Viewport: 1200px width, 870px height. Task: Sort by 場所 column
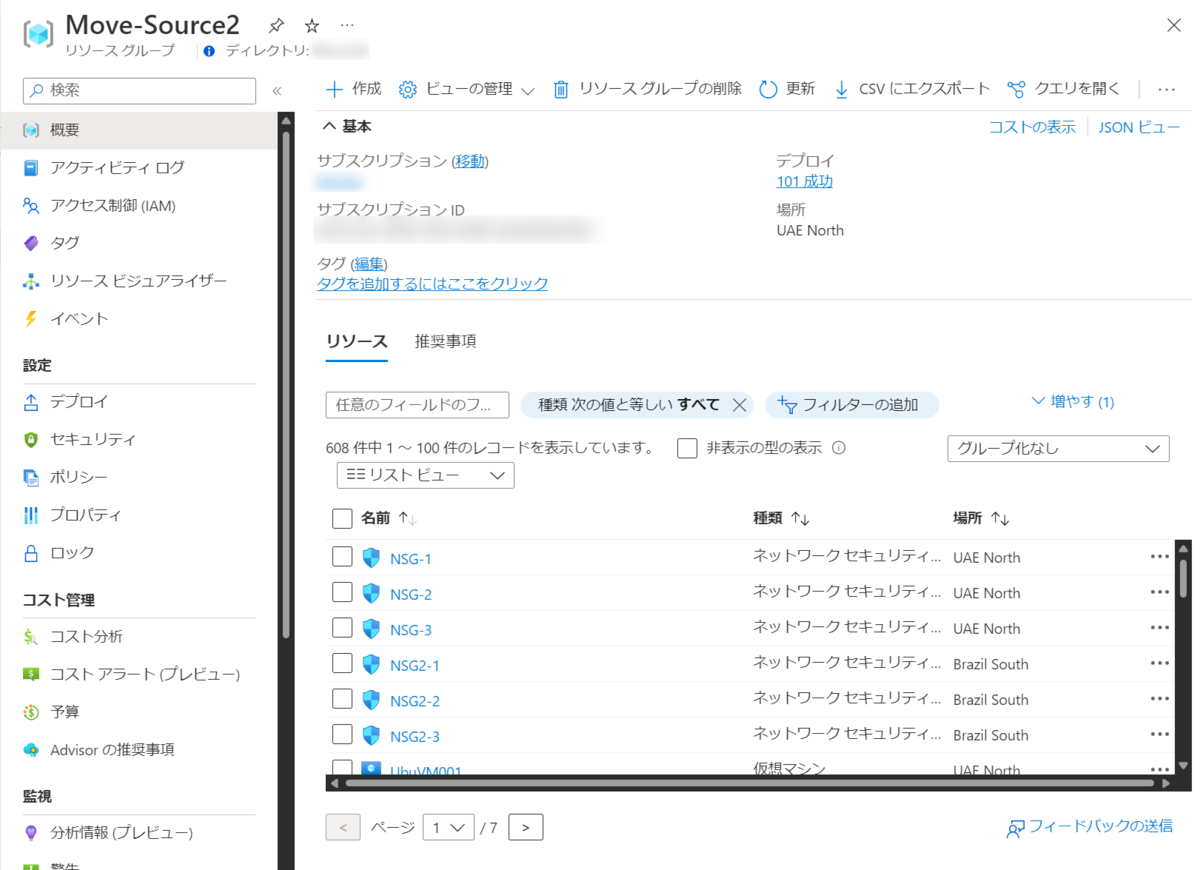[981, 518]
